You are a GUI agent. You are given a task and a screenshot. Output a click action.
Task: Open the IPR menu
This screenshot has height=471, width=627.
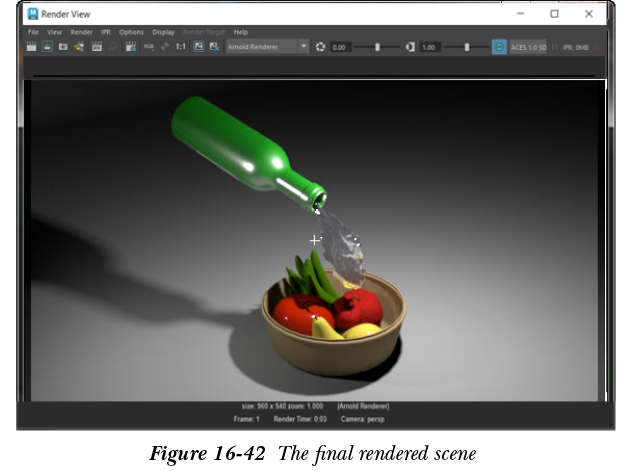click(x=105, y=32)
